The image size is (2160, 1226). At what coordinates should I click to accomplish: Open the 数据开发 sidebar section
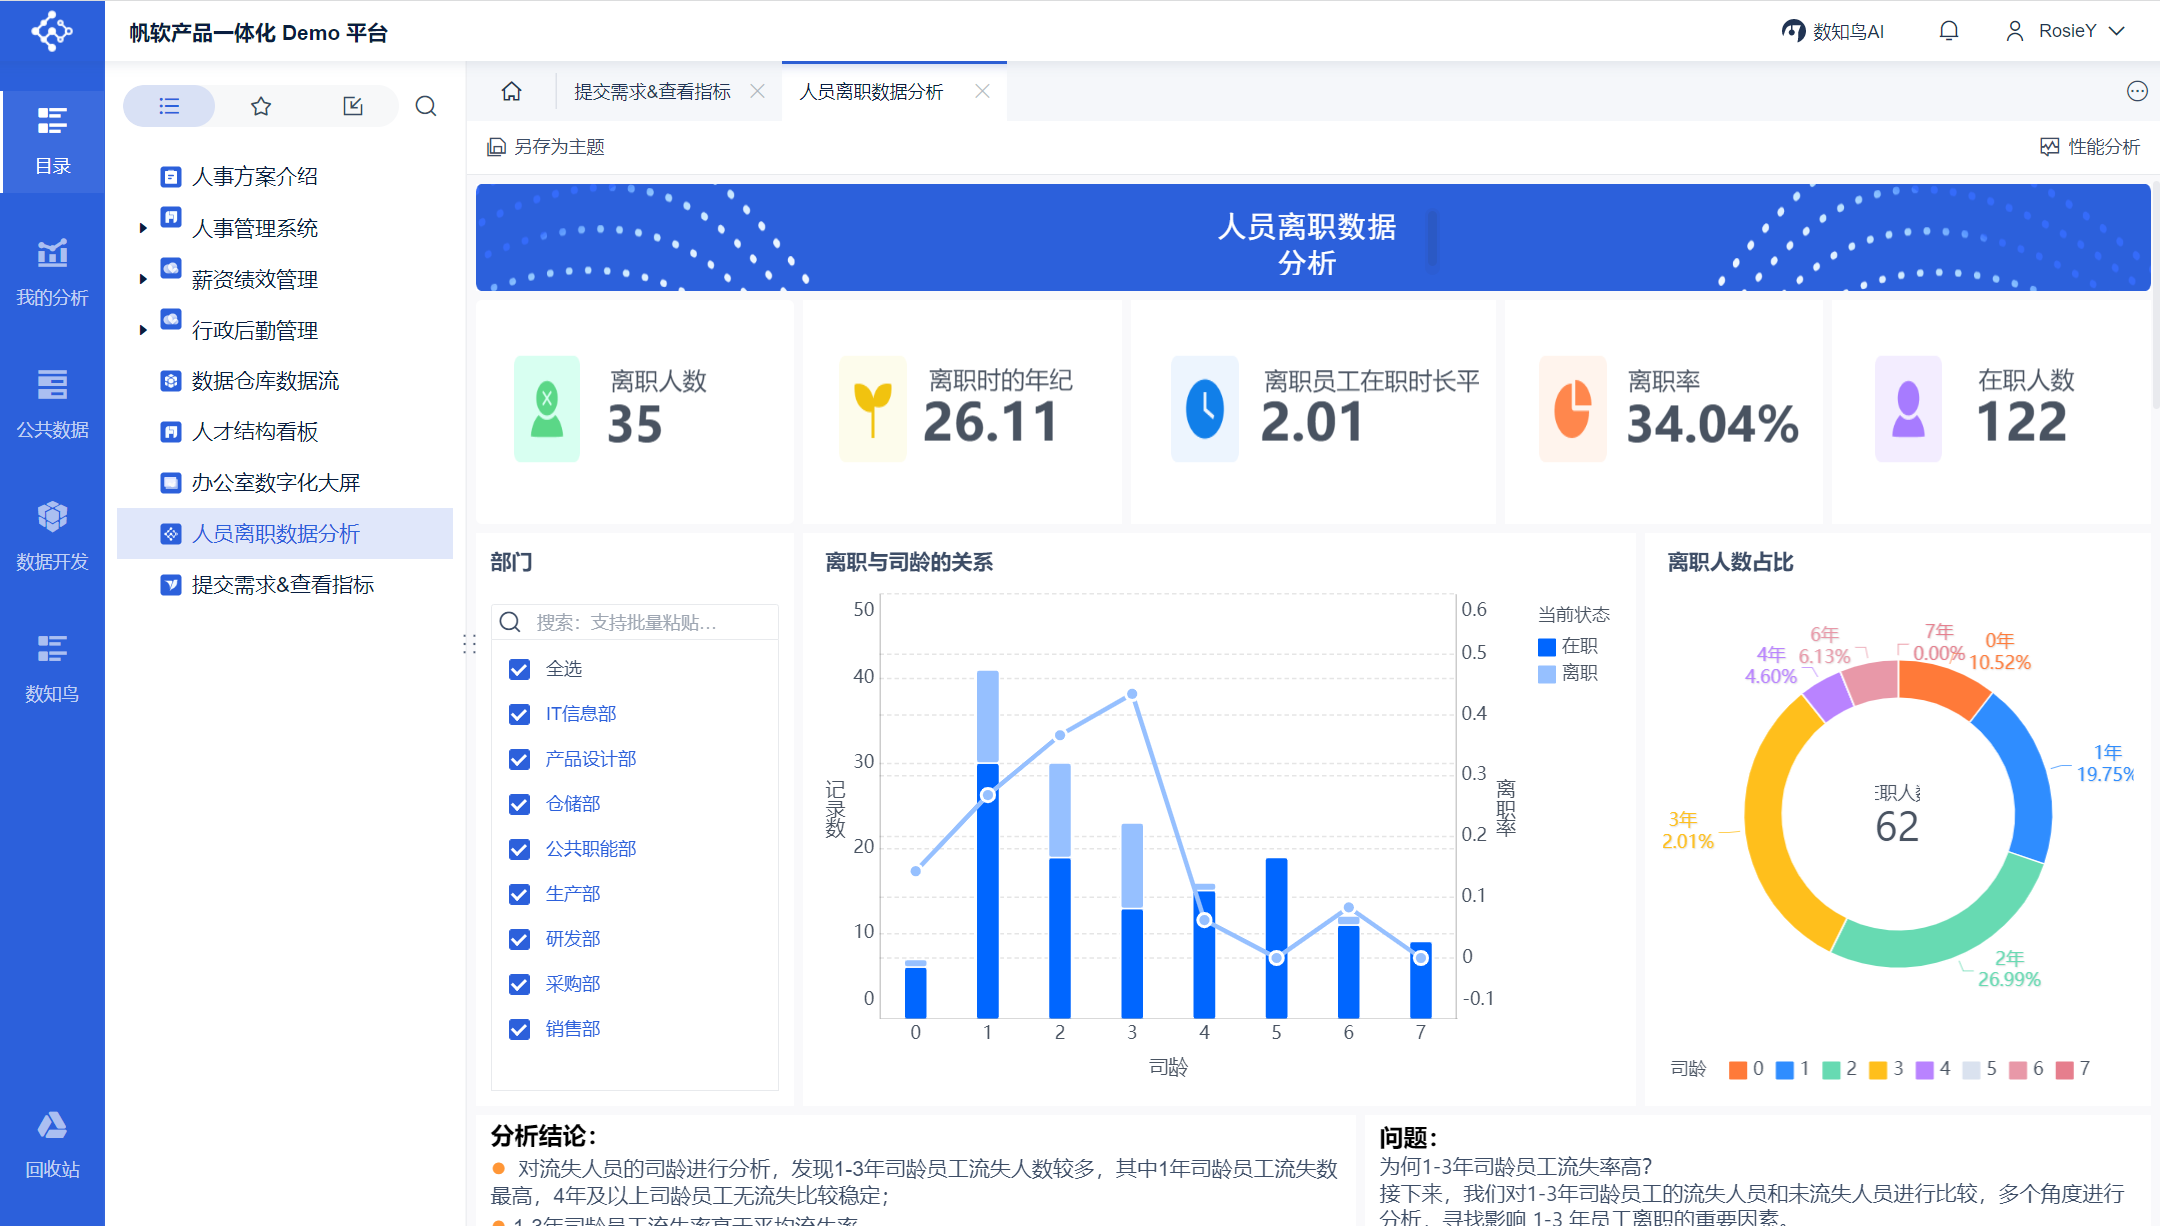(52, 536)
